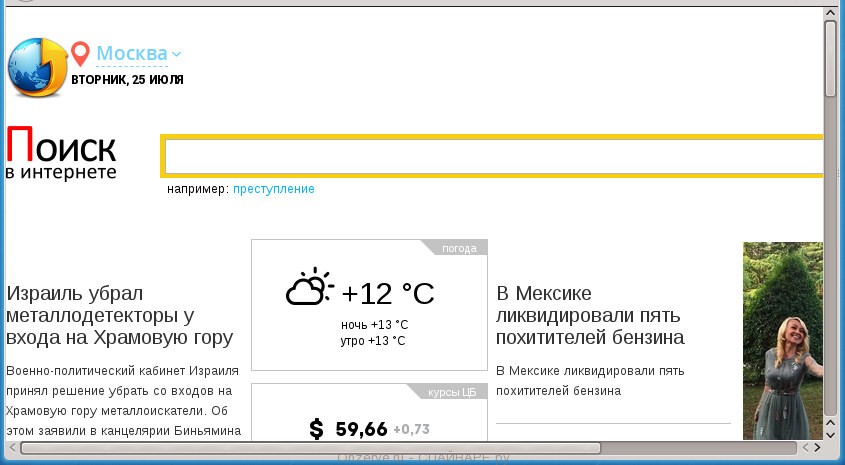The image size is (845, 465).
Task: Click the vertical scrollbar down arrow
Action: pos(830,433)
